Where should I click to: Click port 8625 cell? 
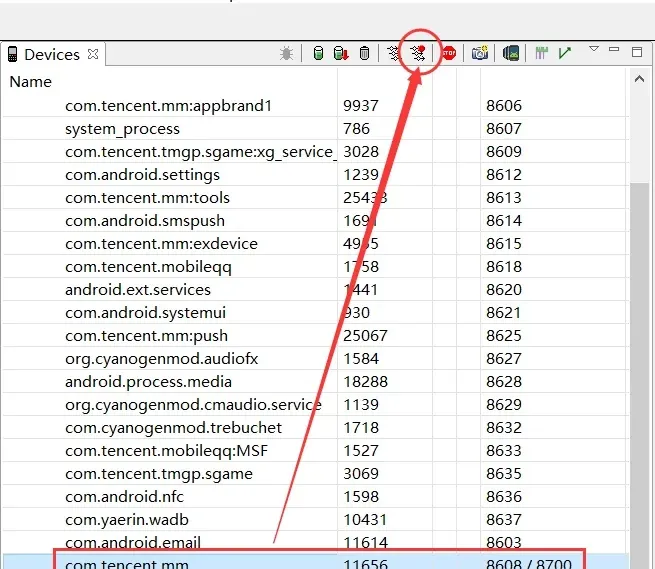point(504,335)
